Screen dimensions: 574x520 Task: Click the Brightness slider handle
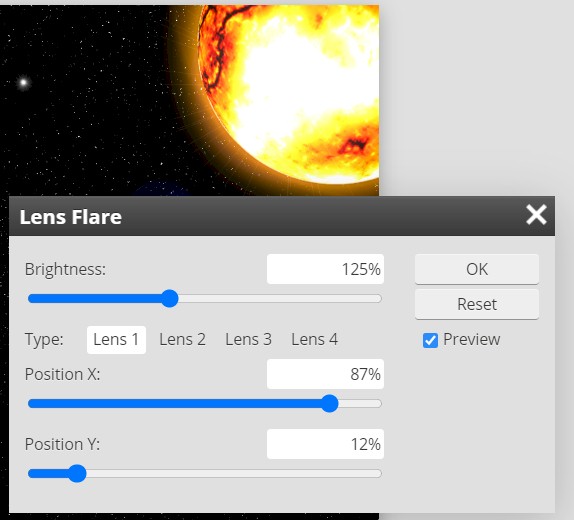click(169, 298)
